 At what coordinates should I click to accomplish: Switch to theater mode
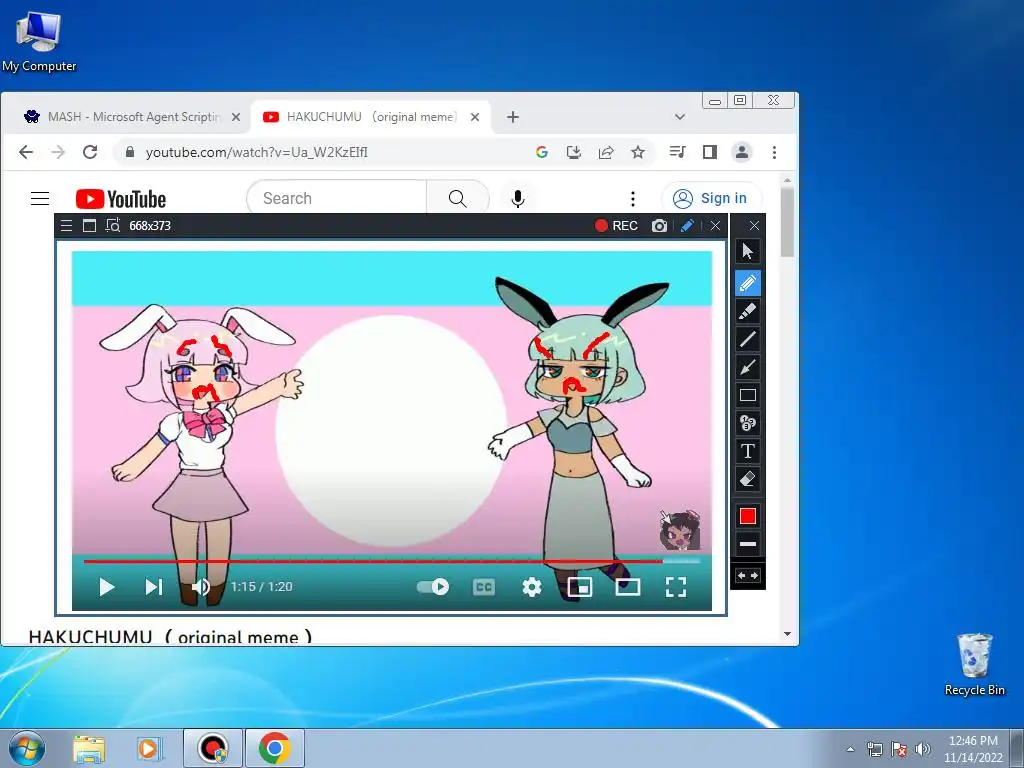[628, 586]
